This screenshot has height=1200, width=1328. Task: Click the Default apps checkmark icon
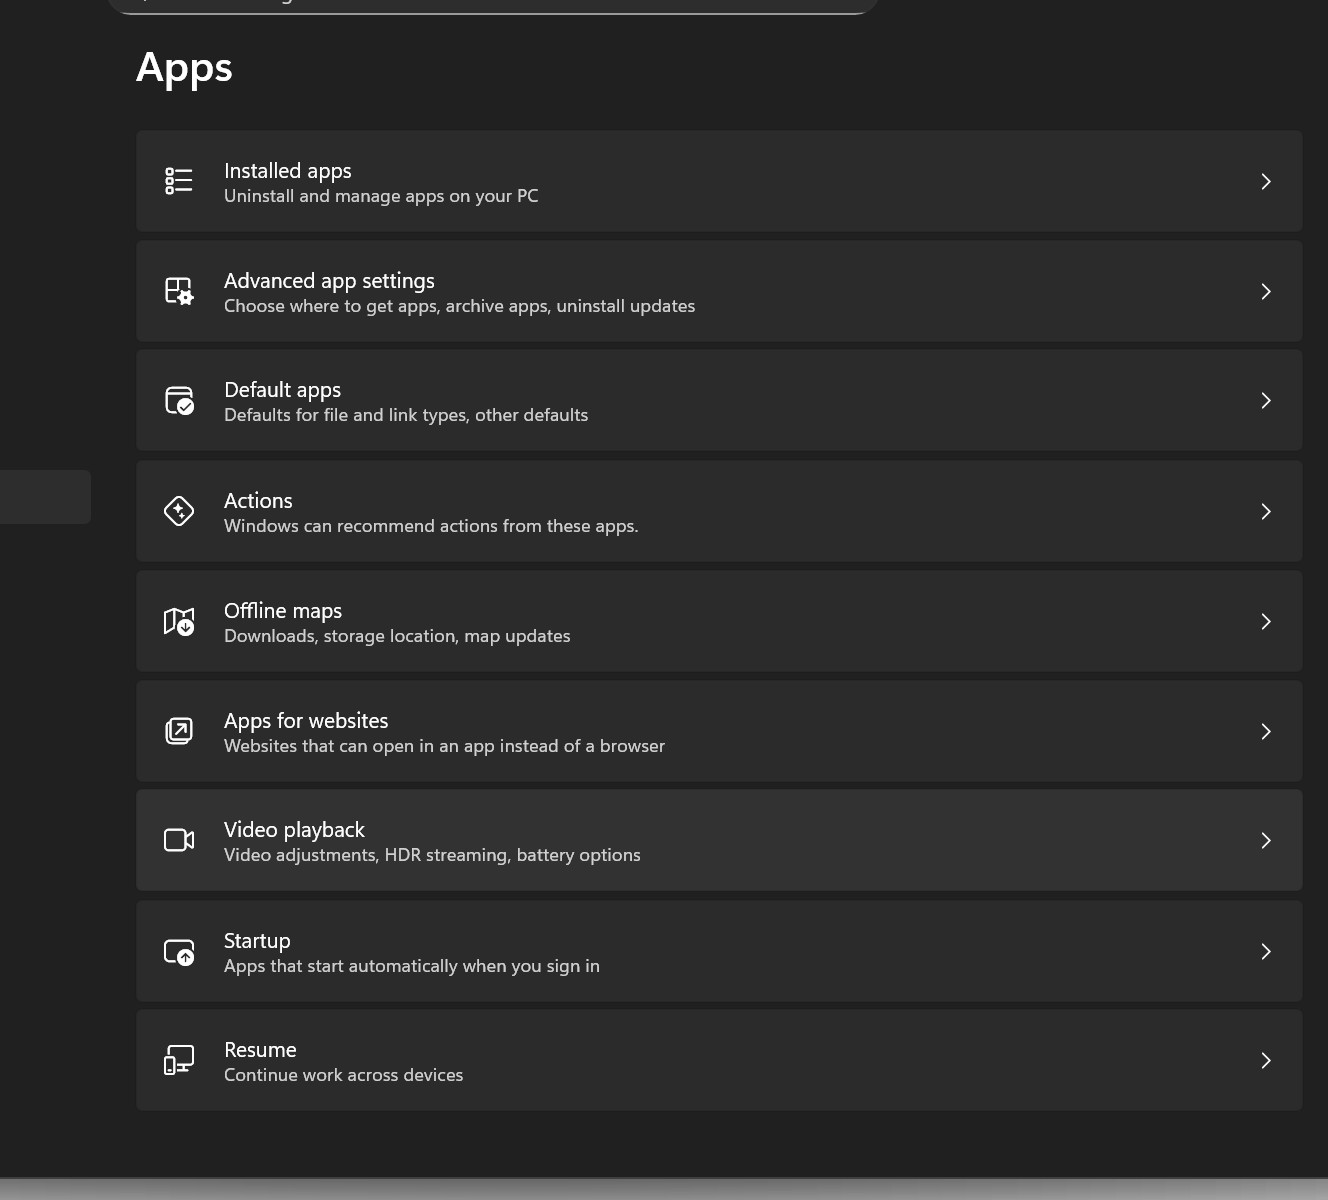click(x=179, y=400)
